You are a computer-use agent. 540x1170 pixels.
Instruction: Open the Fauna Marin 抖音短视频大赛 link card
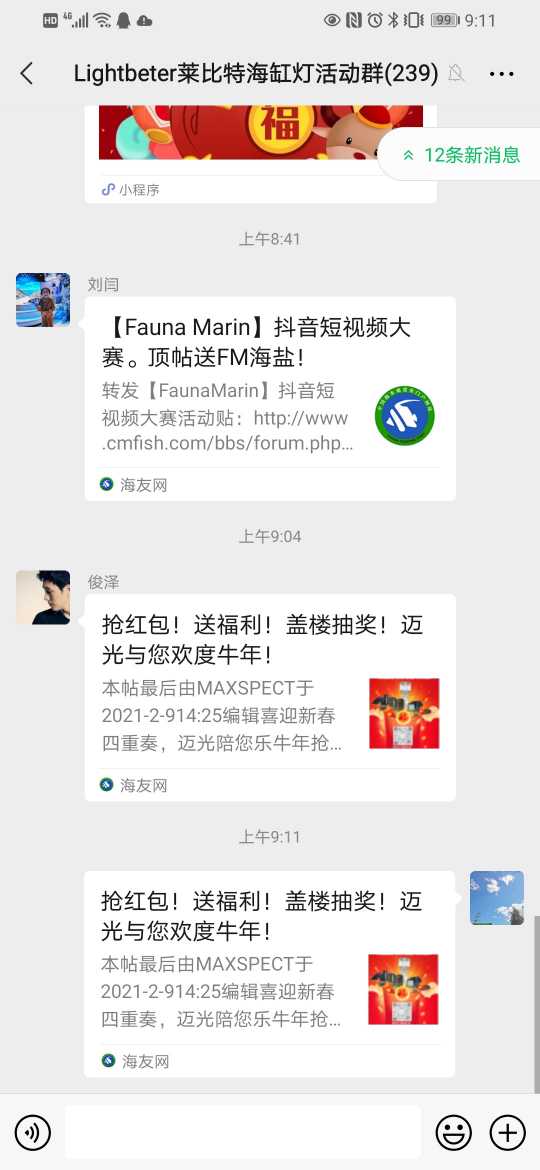click(270, 398)
